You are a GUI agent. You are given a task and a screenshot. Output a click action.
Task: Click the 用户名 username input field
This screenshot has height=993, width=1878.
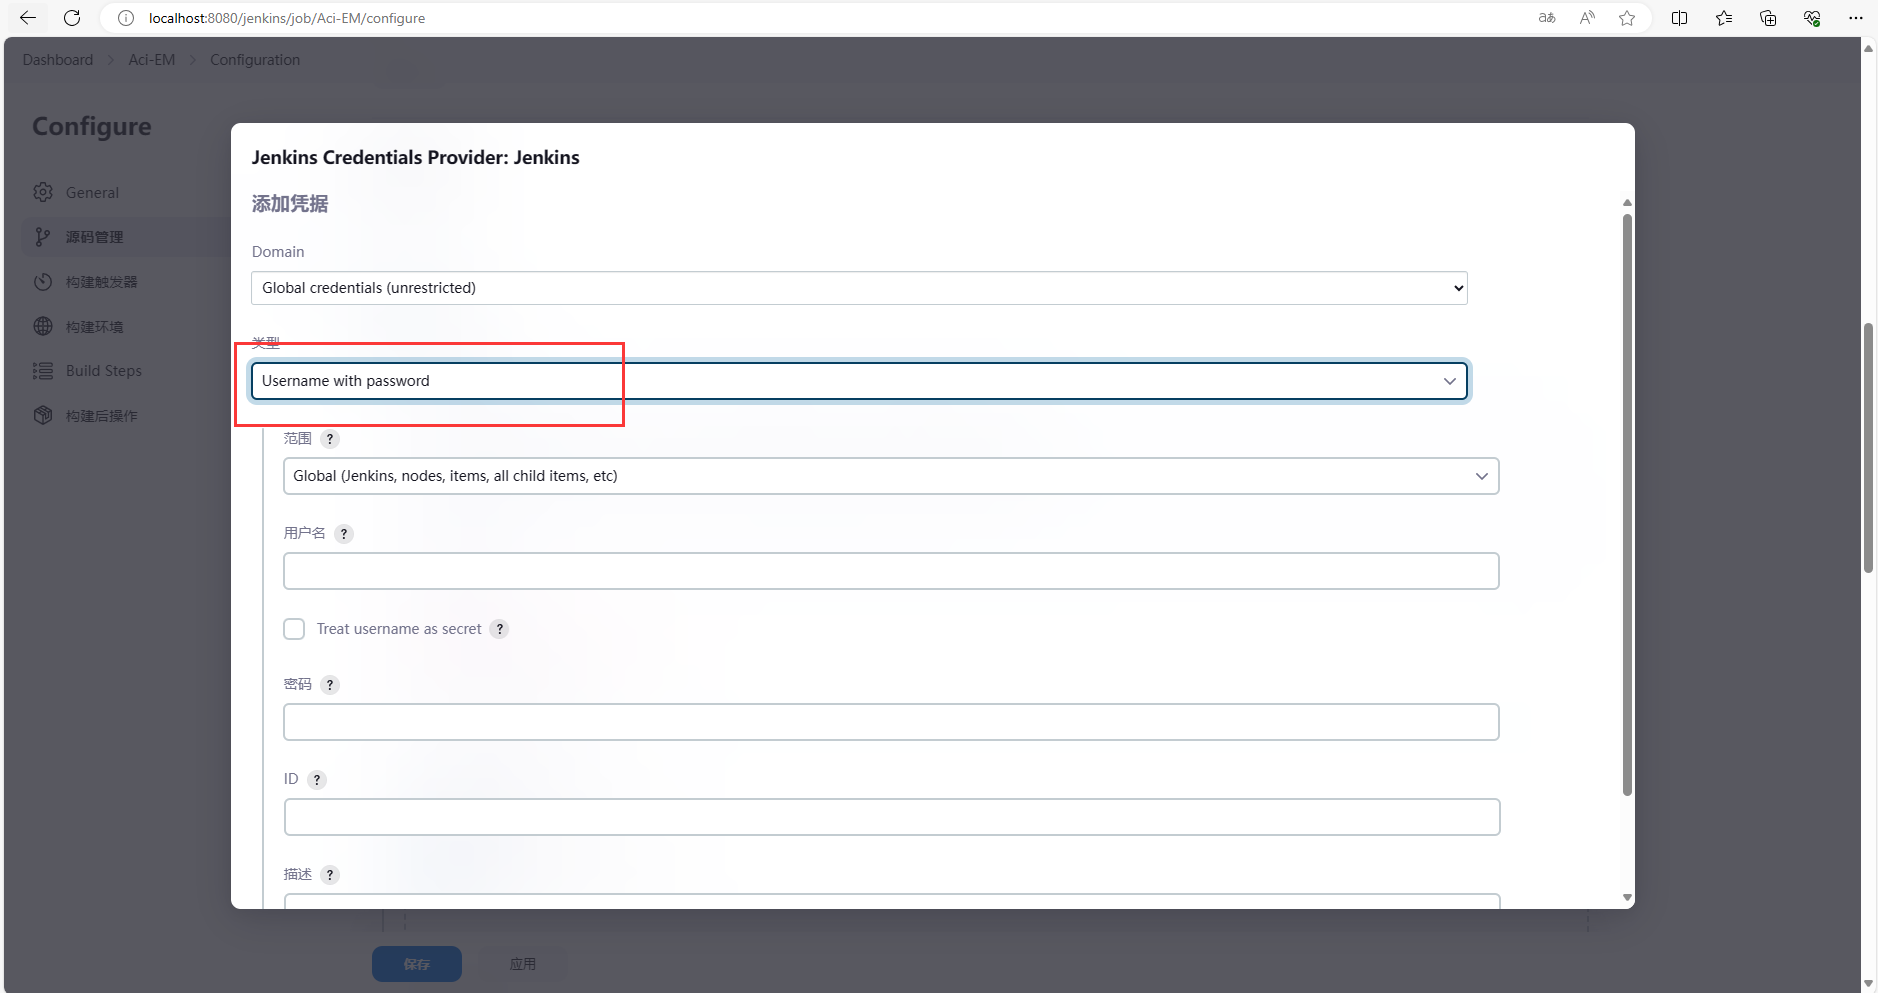pyautogui.click(x=891, y=571)
